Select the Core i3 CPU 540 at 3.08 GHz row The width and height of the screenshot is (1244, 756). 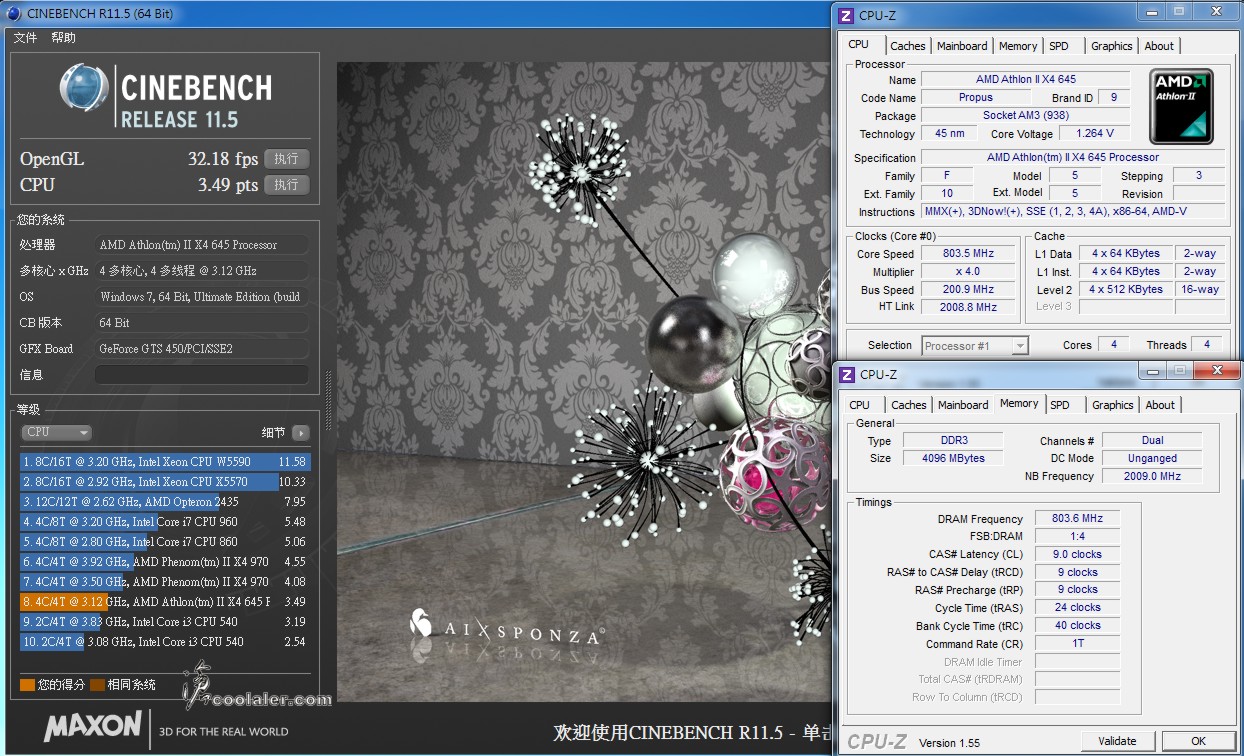165,642
